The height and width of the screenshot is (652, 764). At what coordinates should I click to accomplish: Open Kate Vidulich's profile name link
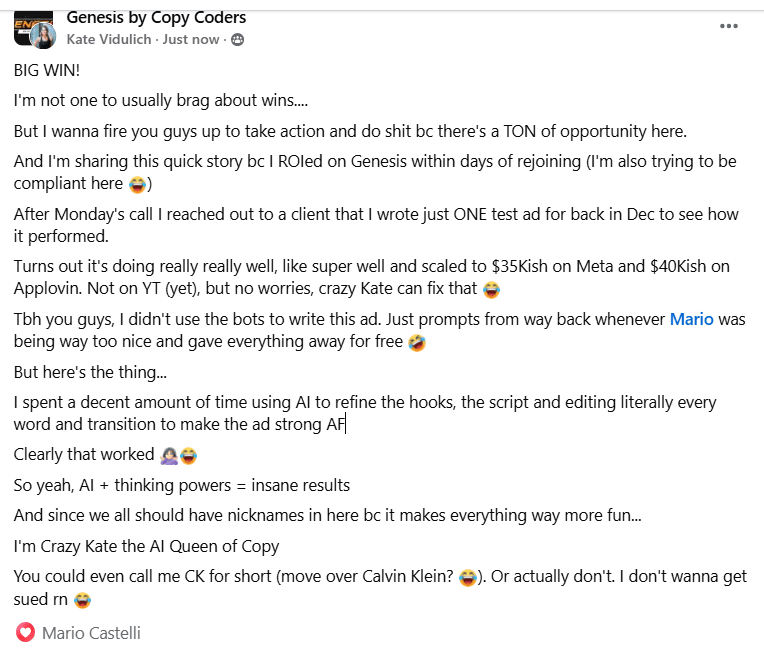click(x=109, y=40)
